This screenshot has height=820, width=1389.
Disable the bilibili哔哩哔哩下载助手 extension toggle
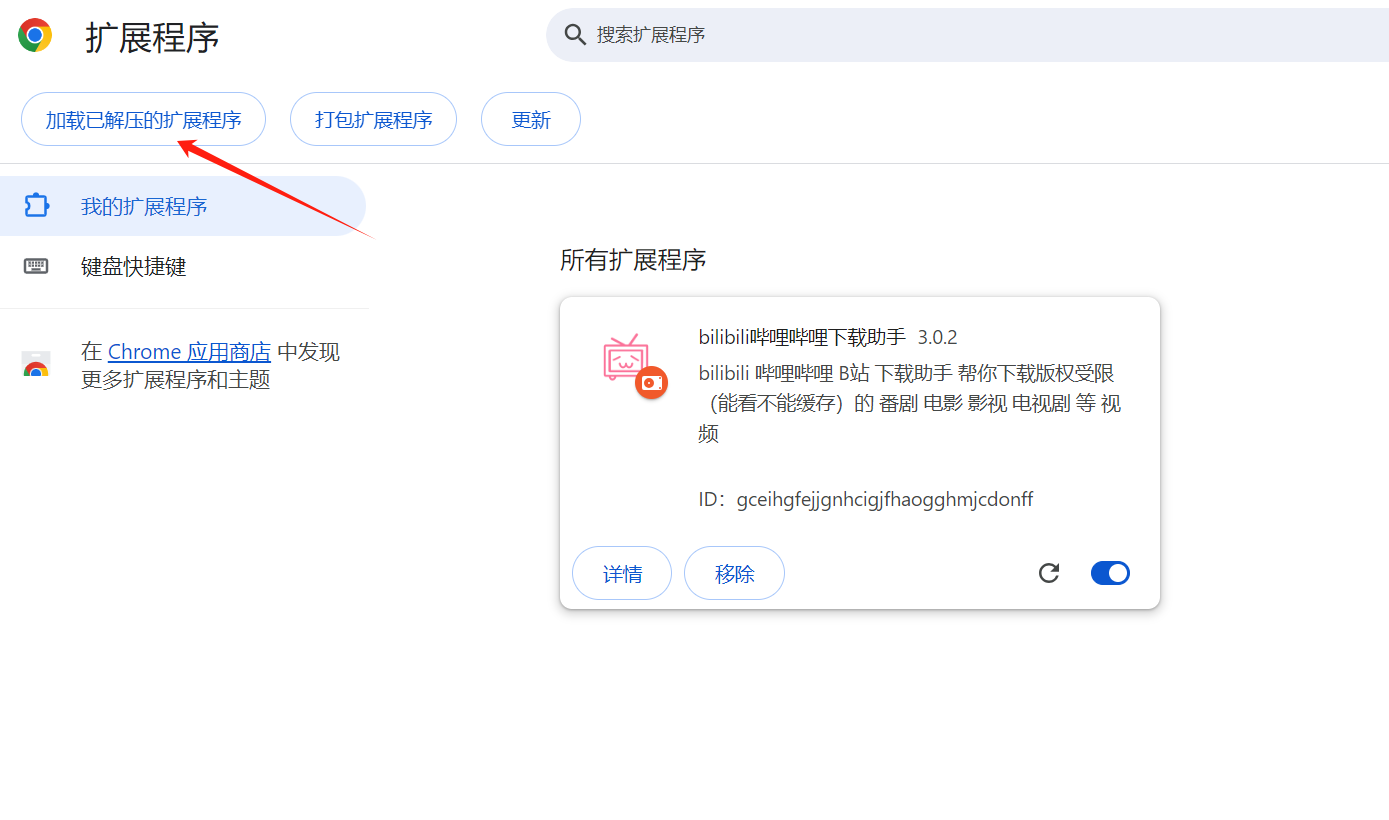coord(1110,573)
